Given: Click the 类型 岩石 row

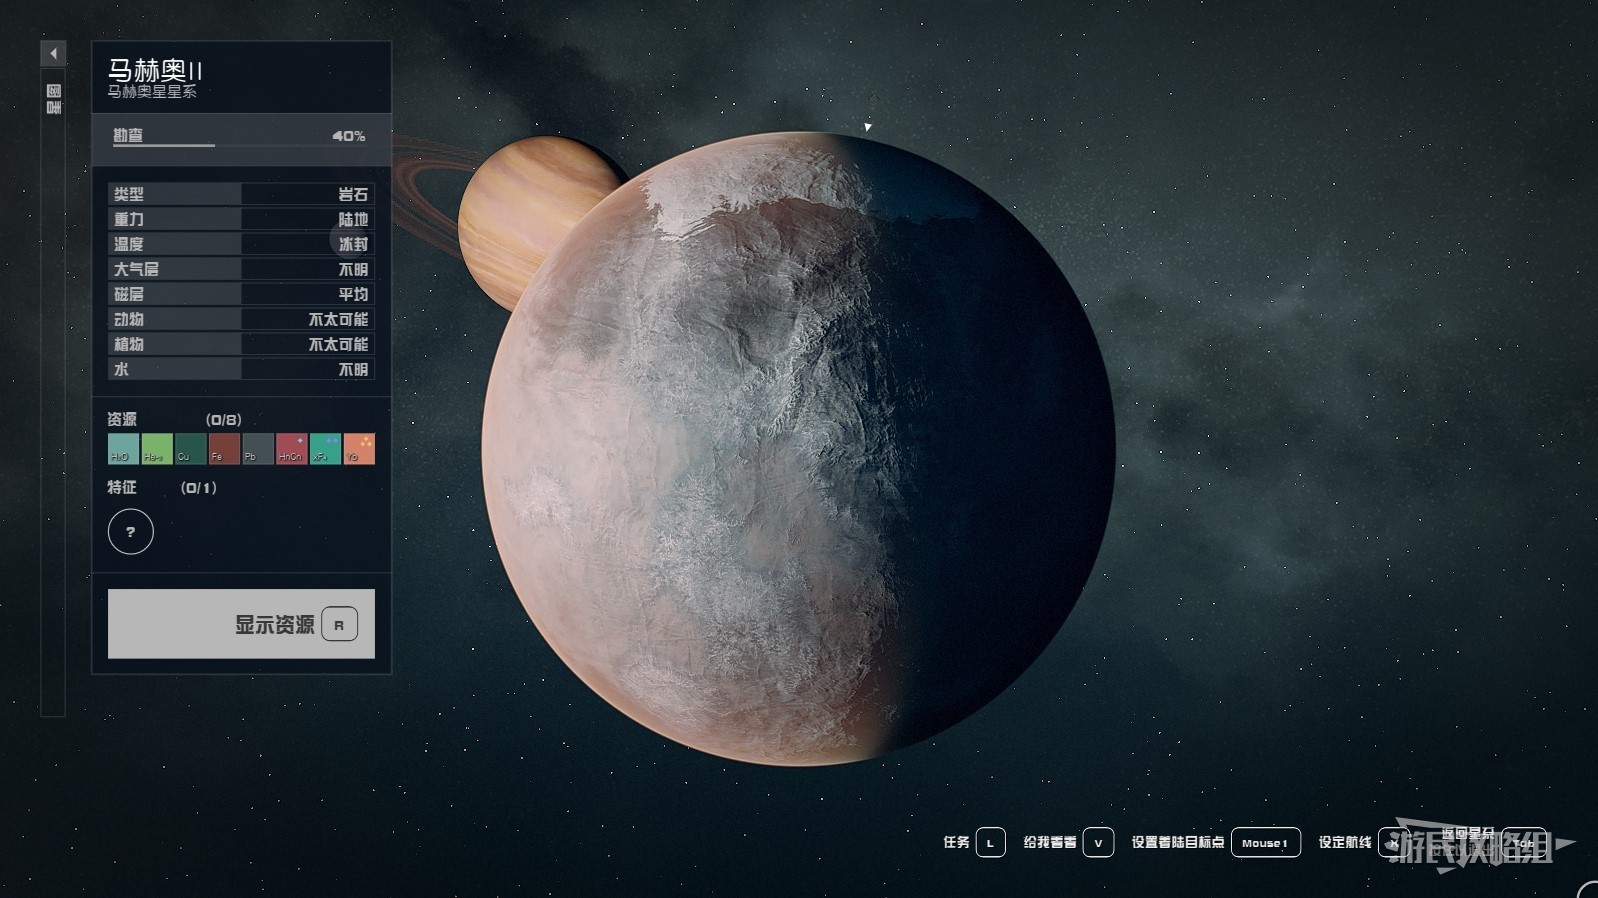Looking at the screenshot, I should pos(241,194).
